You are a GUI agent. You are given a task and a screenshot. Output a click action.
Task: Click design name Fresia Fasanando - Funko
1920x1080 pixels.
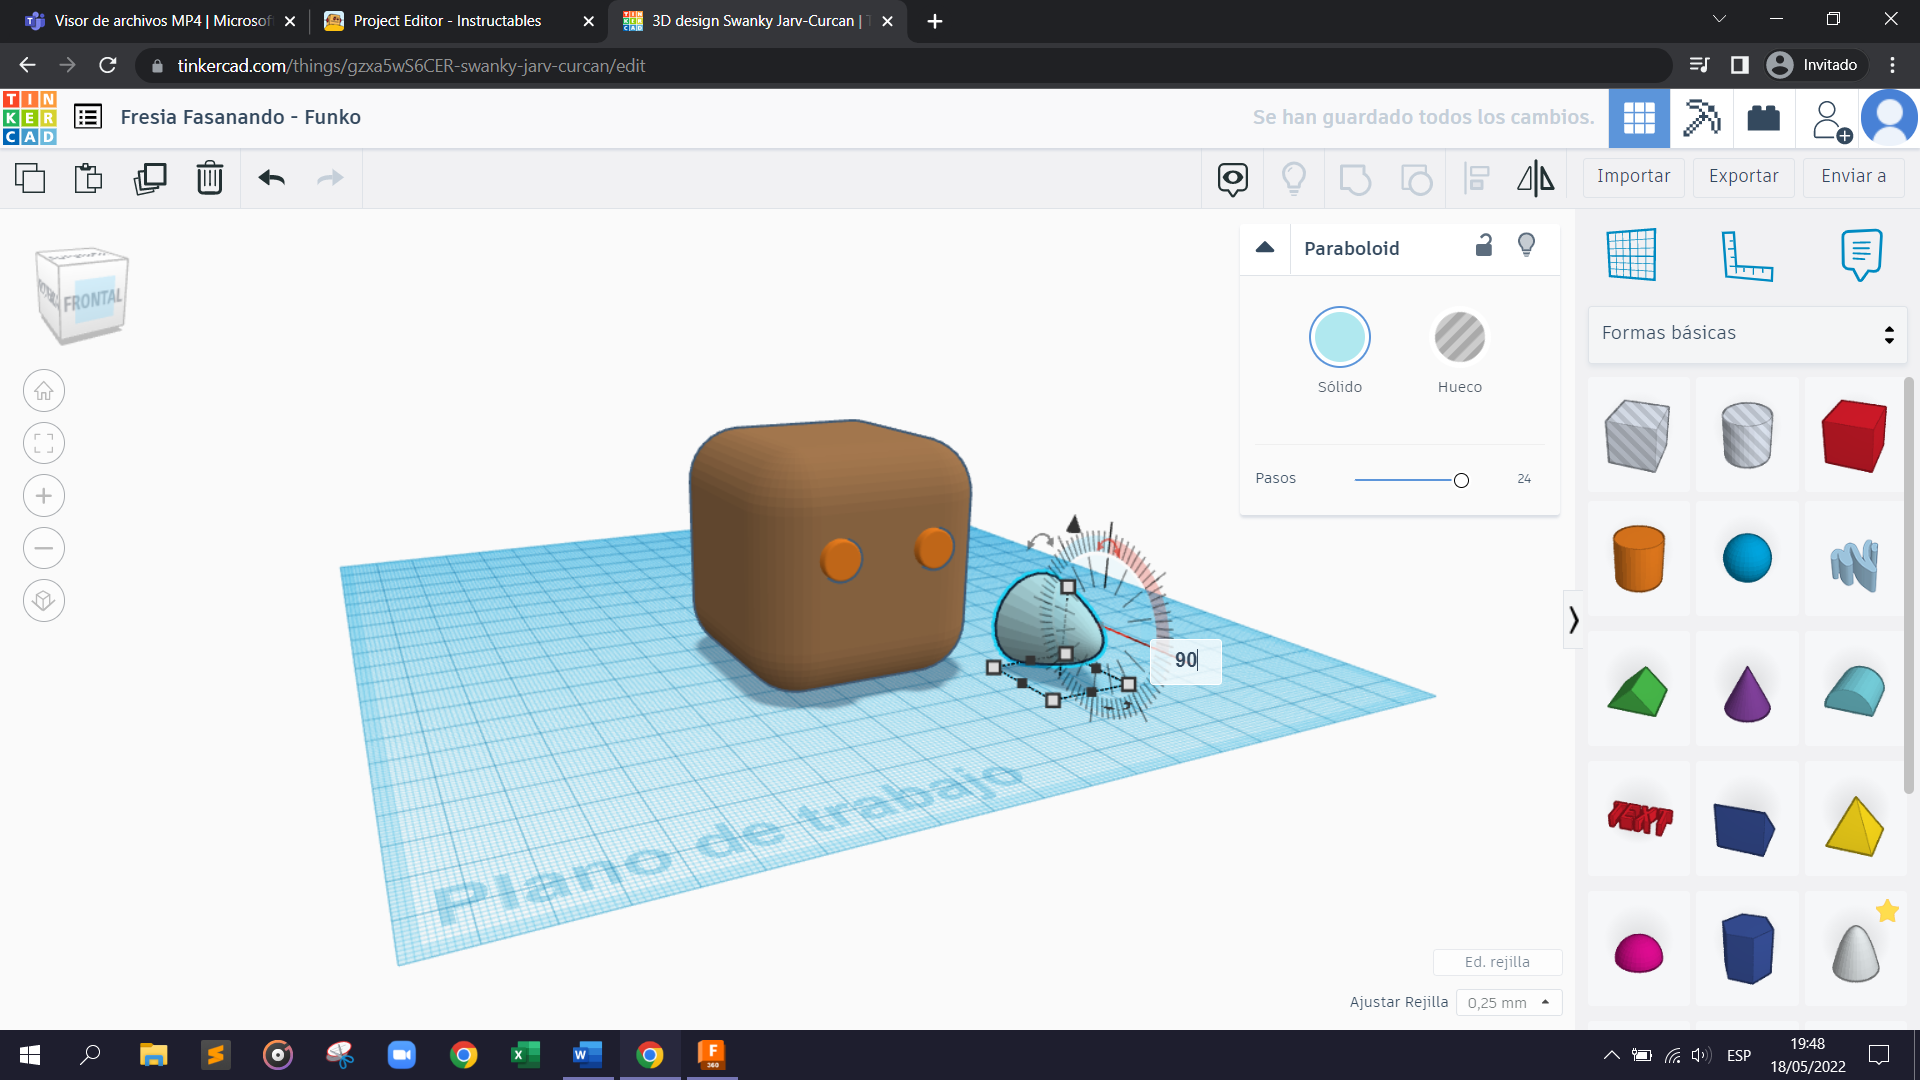click(240, 117)
